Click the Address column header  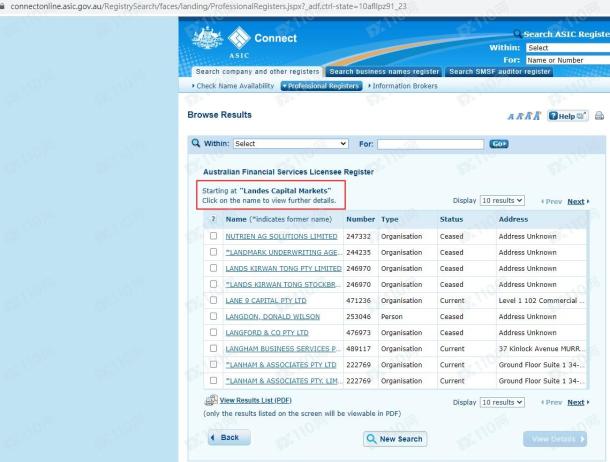[x=513, y=219]
